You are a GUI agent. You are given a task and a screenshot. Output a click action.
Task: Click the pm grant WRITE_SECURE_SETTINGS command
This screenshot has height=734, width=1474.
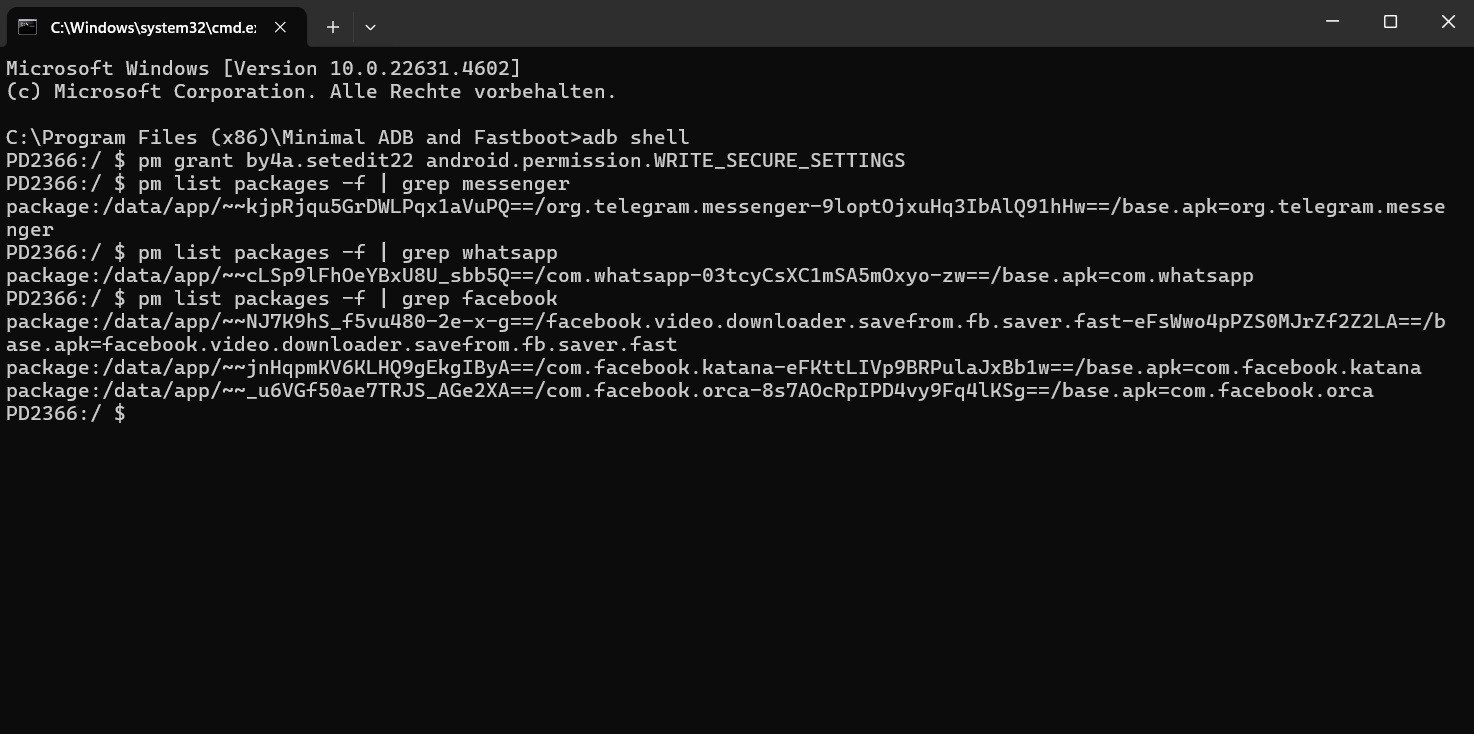coord(455,161)
